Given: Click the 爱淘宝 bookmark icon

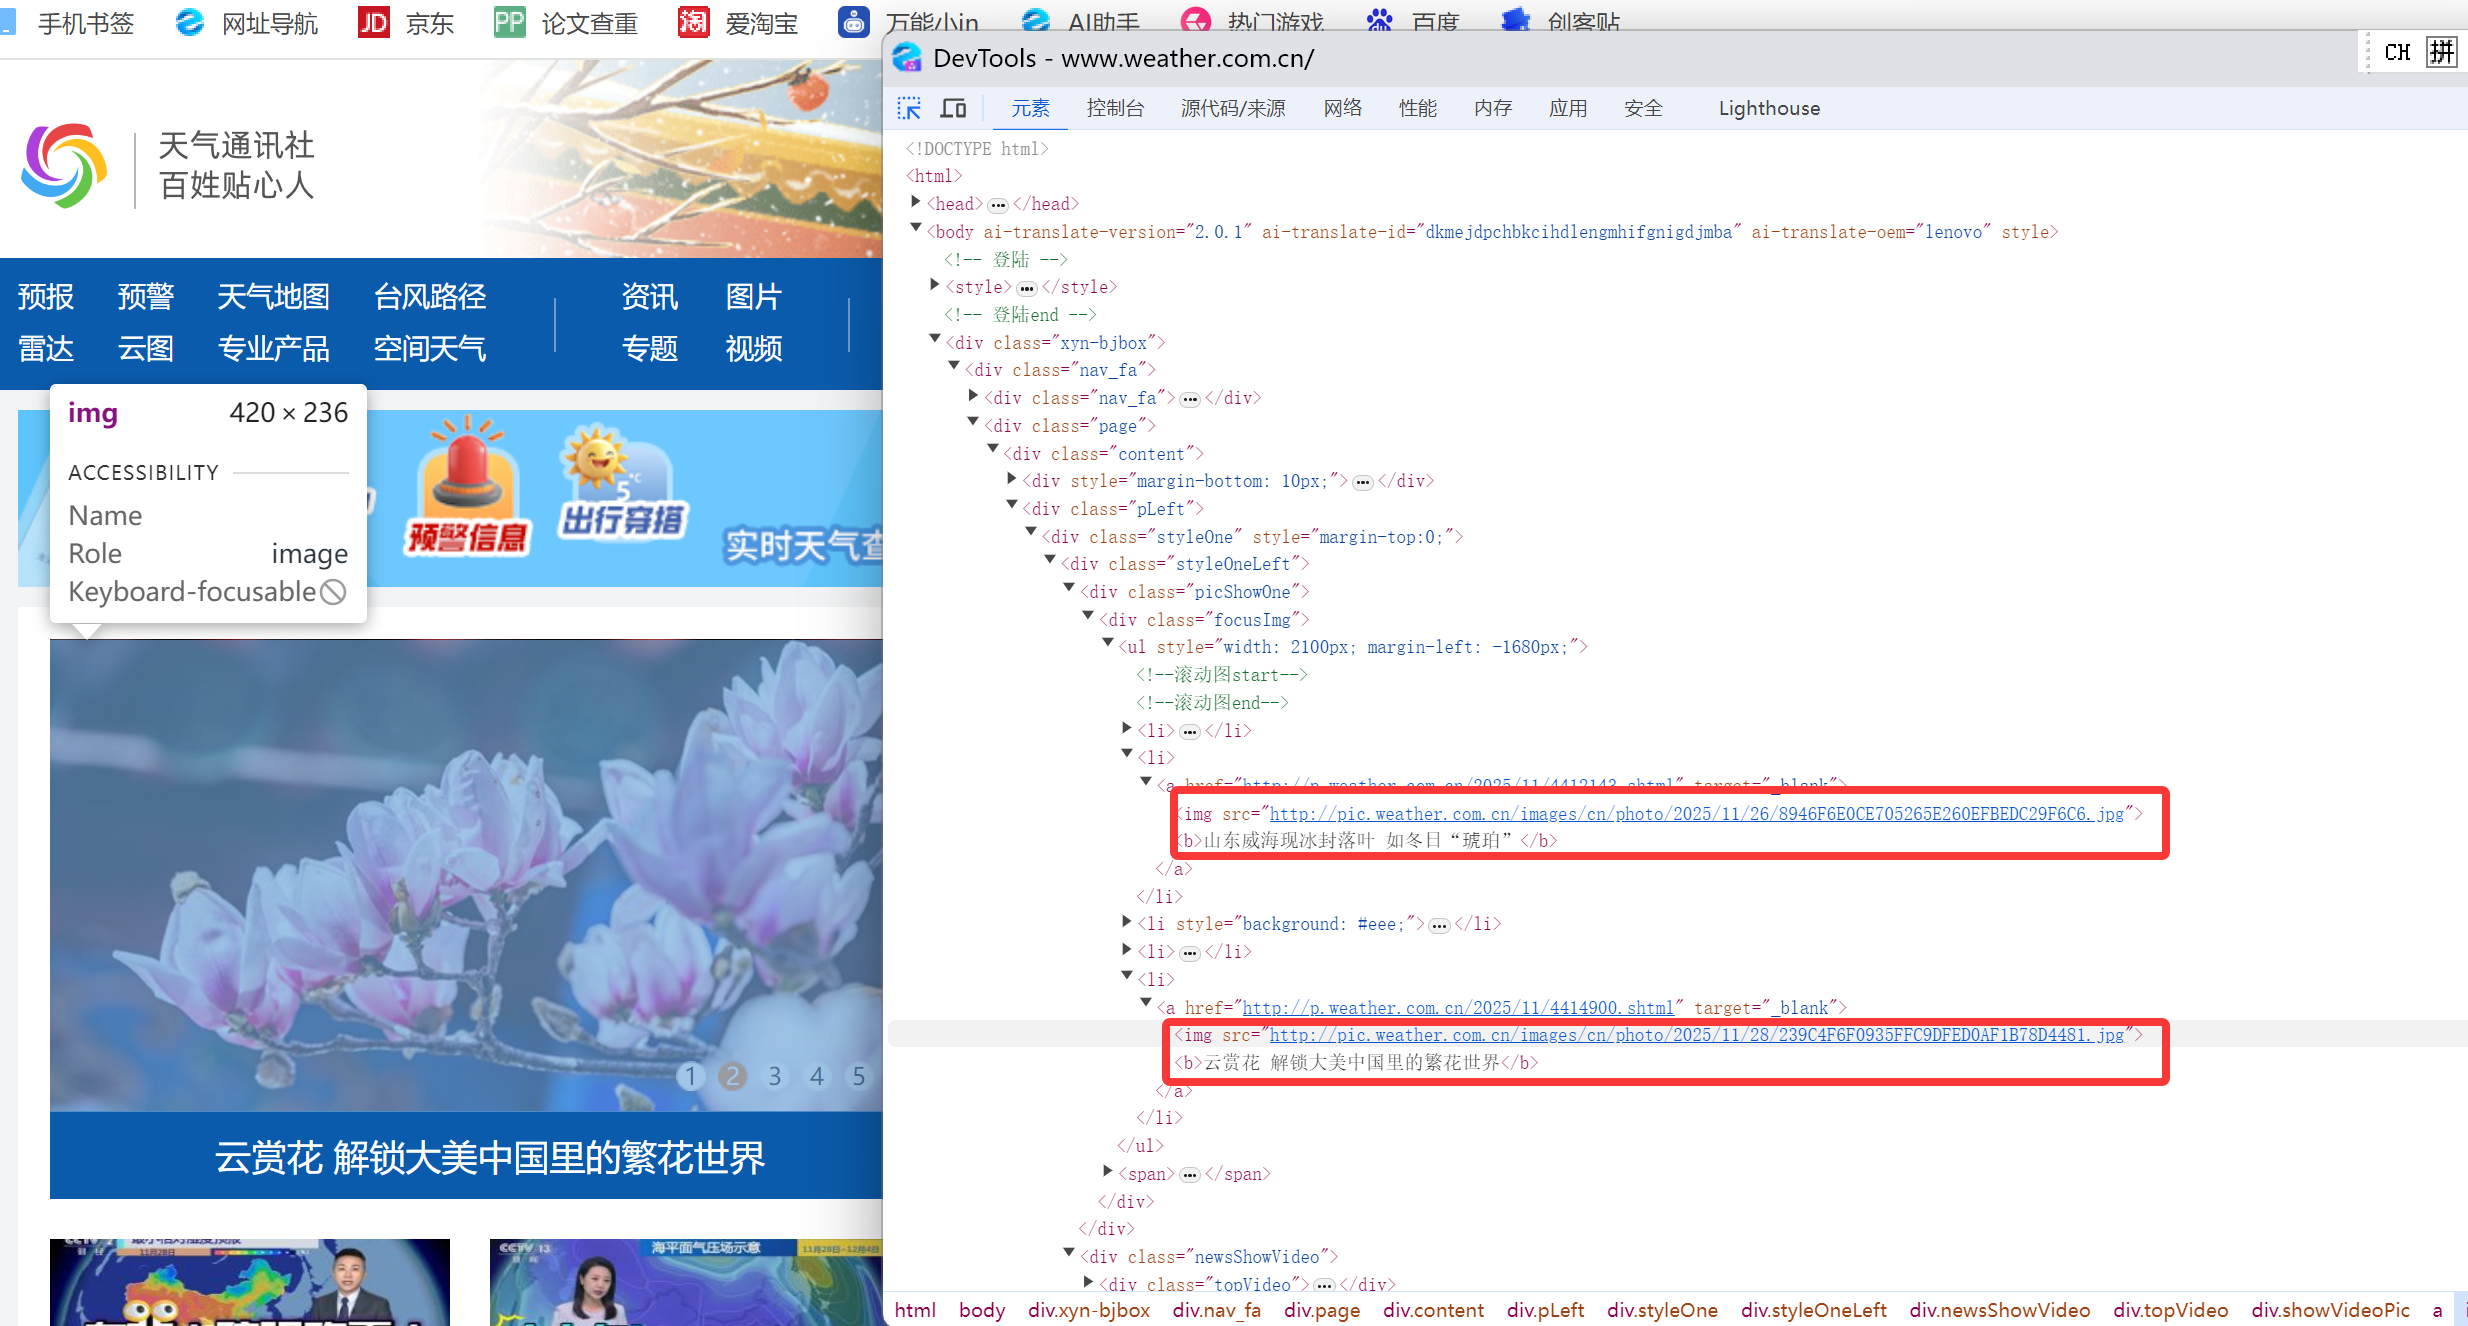Looking at the screenshot, I should 693,22.
